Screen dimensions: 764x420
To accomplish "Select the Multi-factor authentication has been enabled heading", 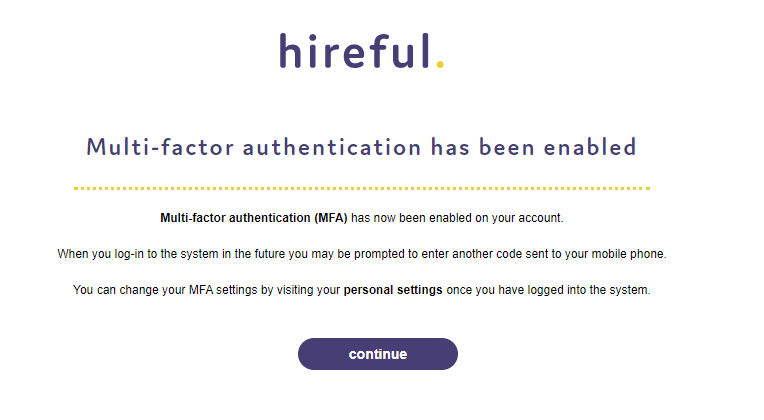I will click(362, 147).
